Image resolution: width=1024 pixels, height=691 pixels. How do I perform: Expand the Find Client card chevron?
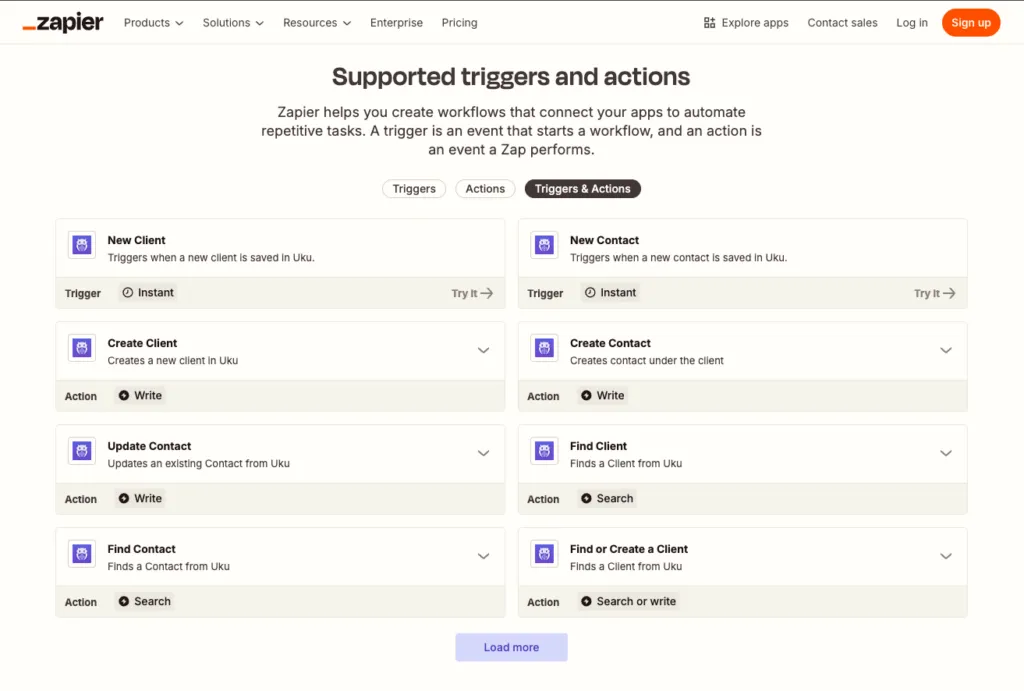coord(946,453)
